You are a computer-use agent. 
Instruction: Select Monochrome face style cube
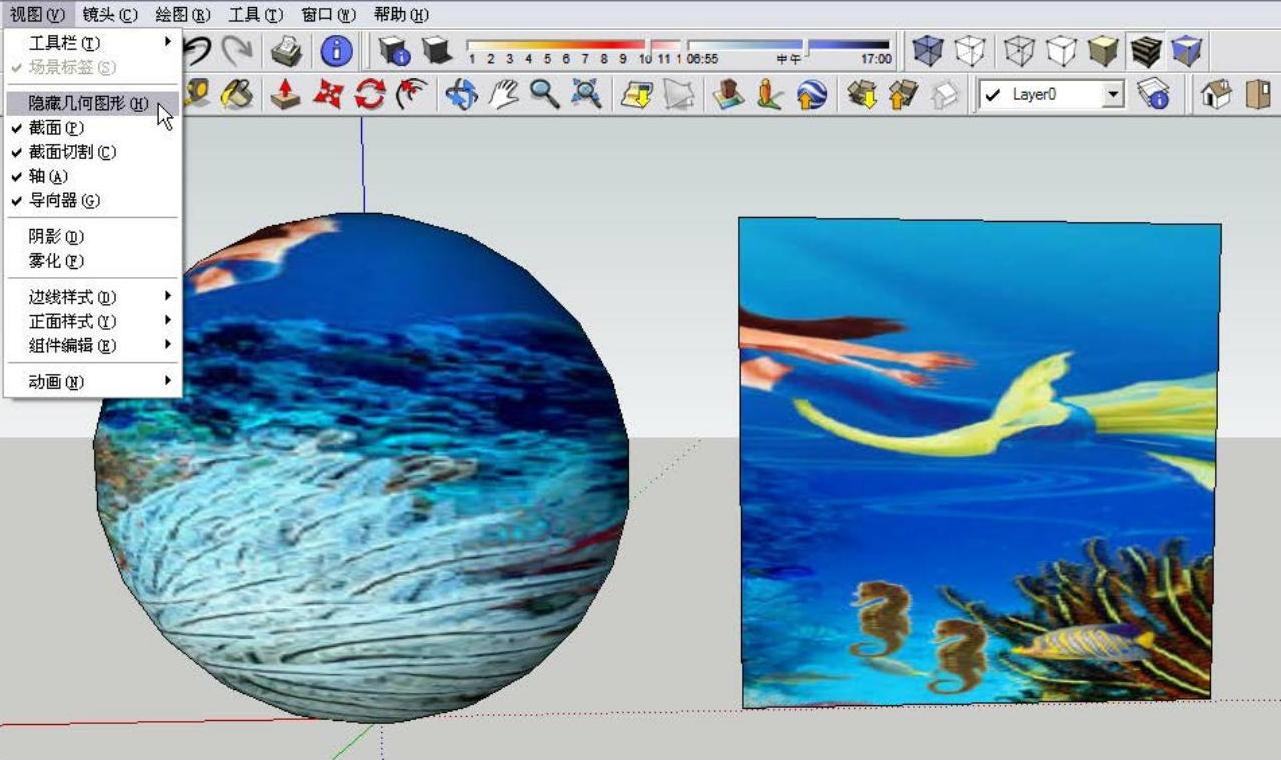1186,50
